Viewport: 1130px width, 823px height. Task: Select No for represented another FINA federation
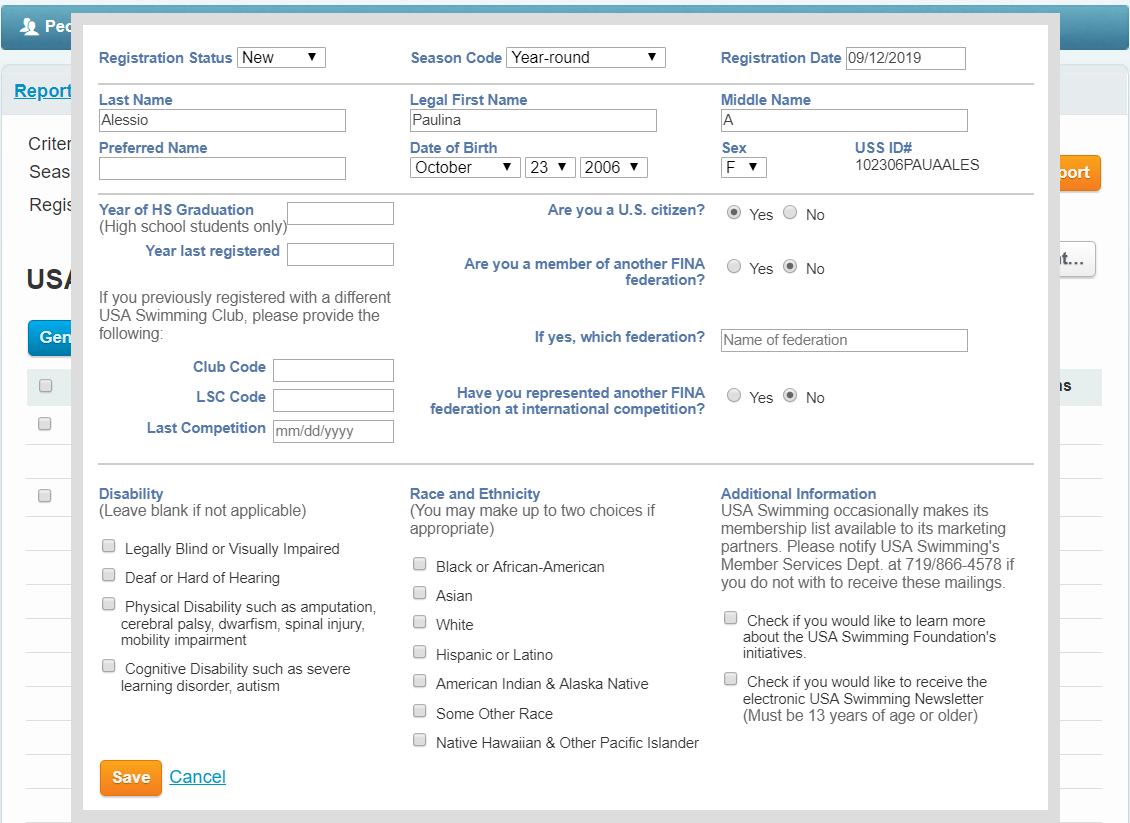pos(790,396)
